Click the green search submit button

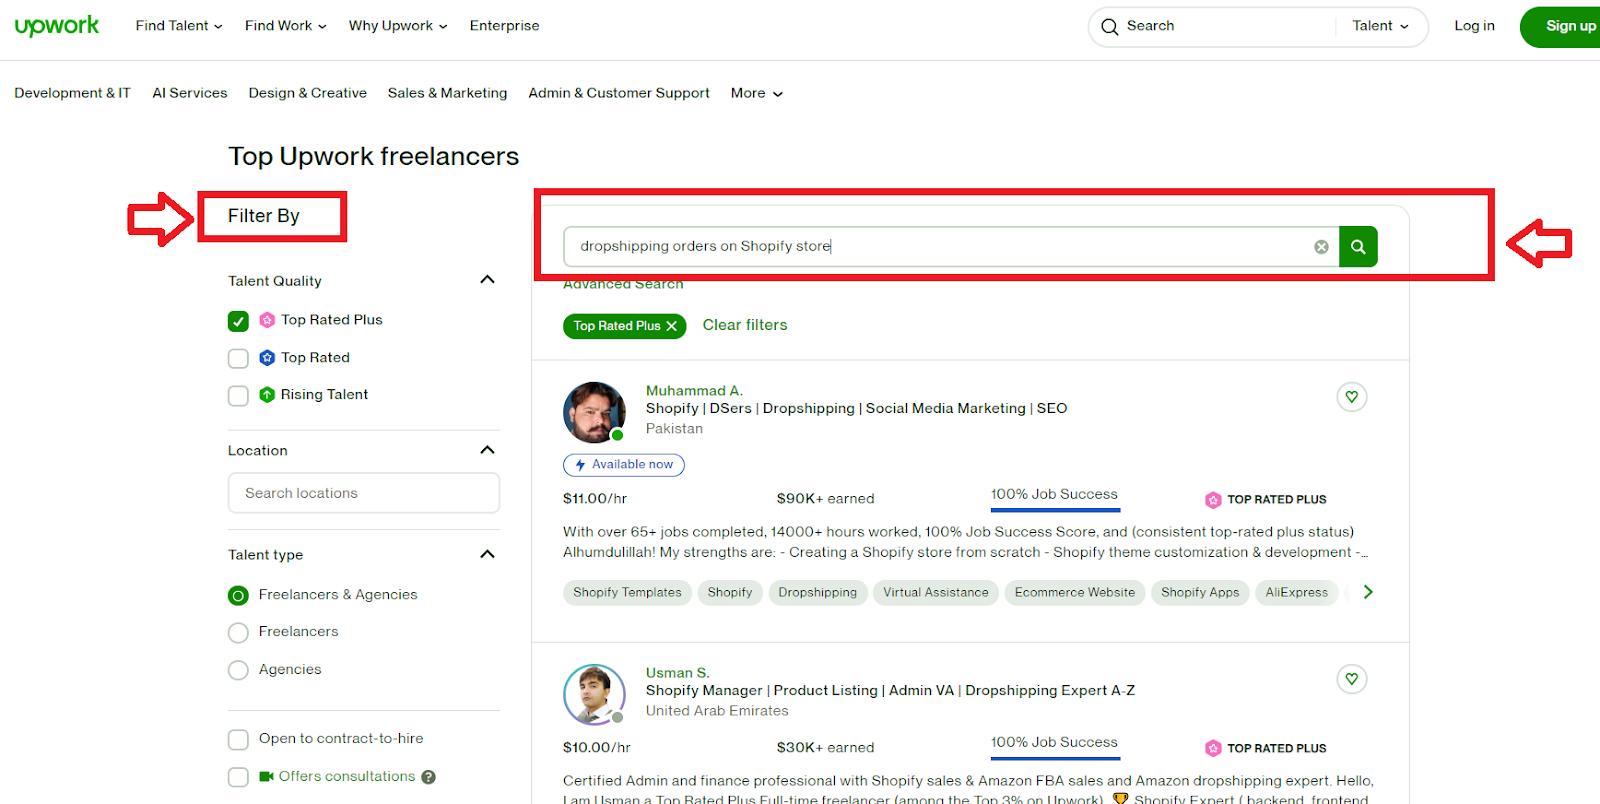click(x=1358, y=247)
